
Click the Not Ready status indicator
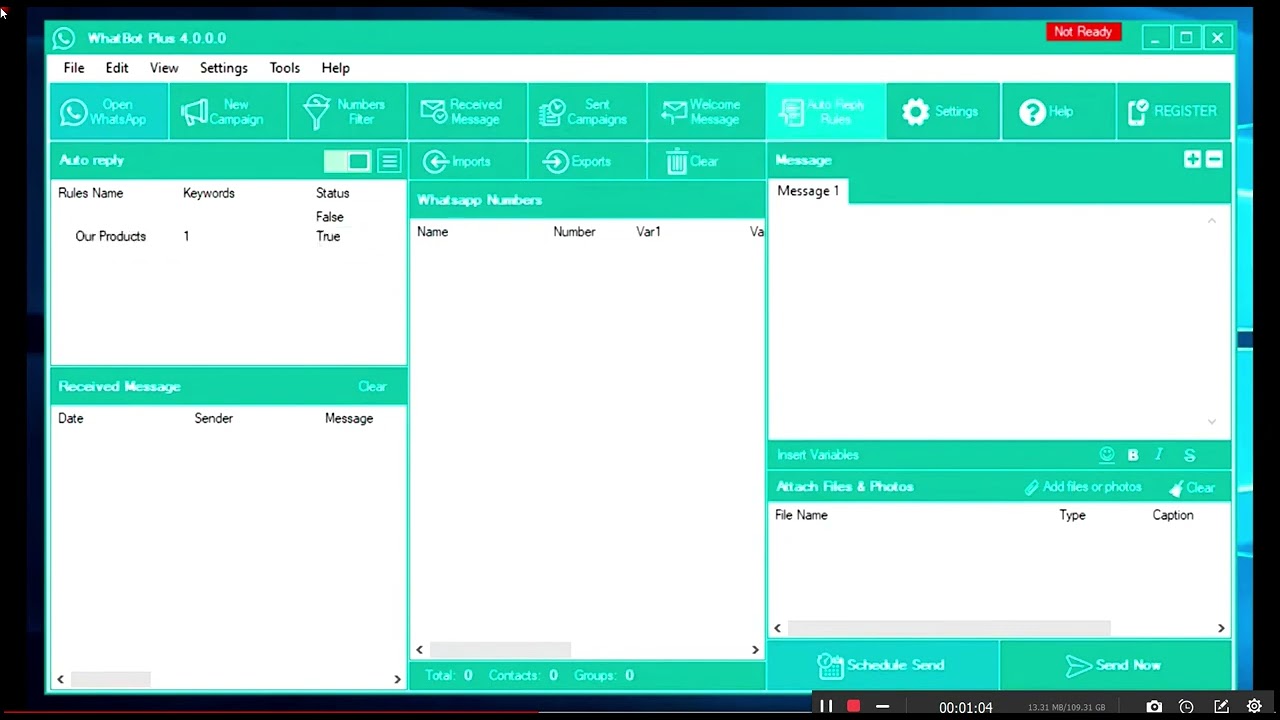point(1083,32)
